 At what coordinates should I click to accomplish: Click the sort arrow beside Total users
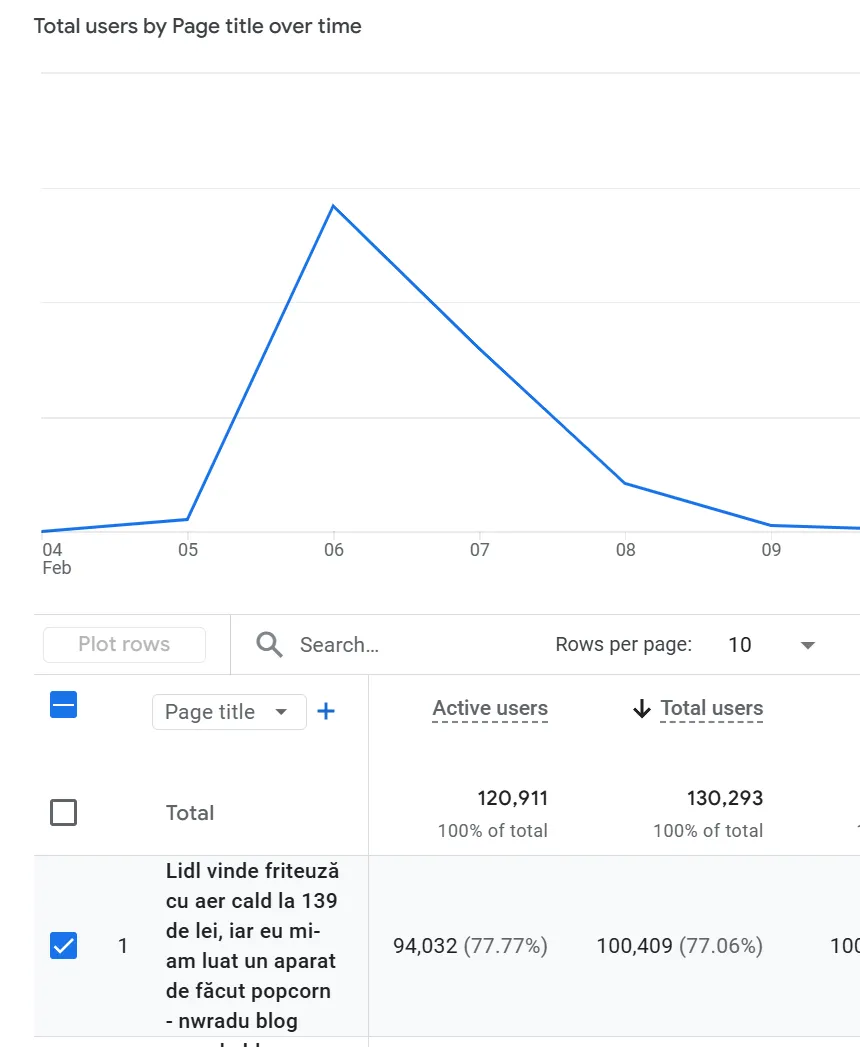point(641,709)
